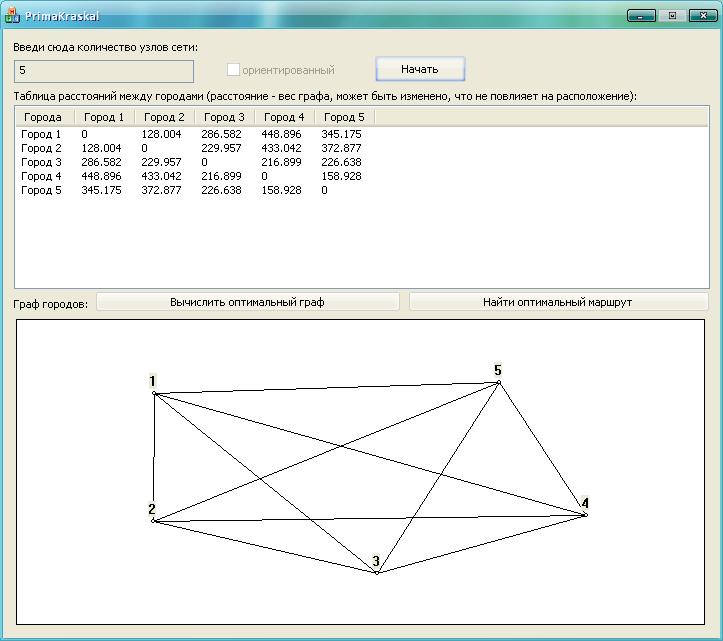
Task: Select the Город 2 table row label
Action: tap(41, 148)
